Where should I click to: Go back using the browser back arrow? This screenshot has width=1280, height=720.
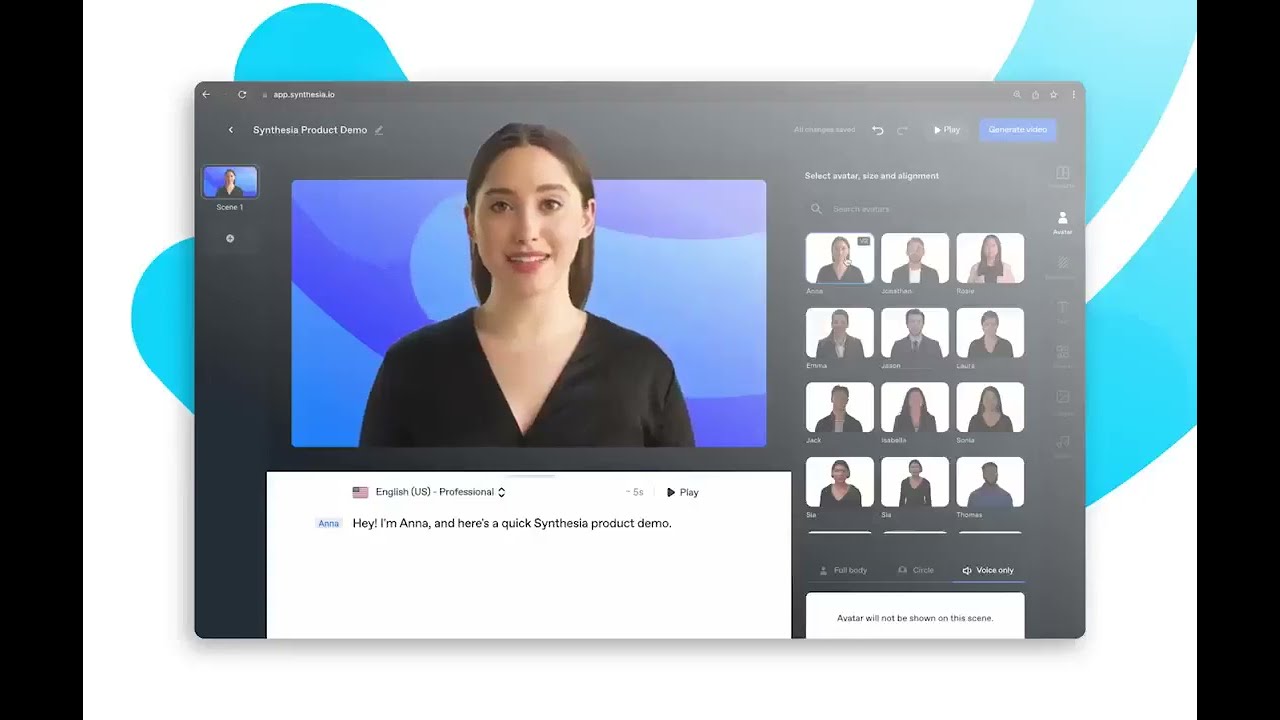[x=206, y=94]
